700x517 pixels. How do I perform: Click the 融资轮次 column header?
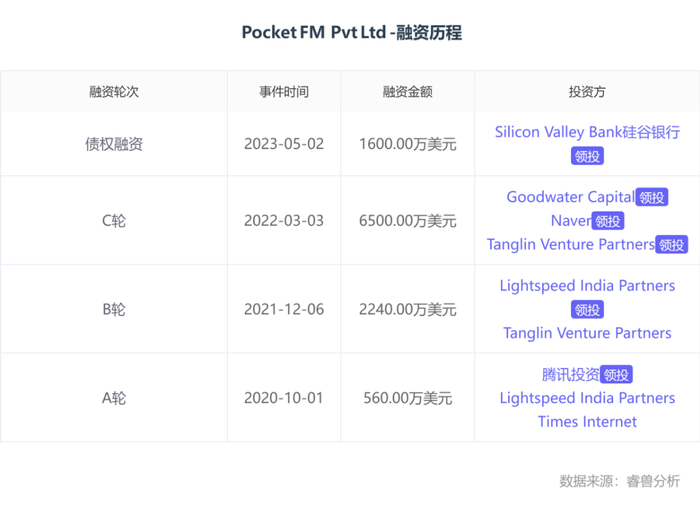click(x=114, y=91)
